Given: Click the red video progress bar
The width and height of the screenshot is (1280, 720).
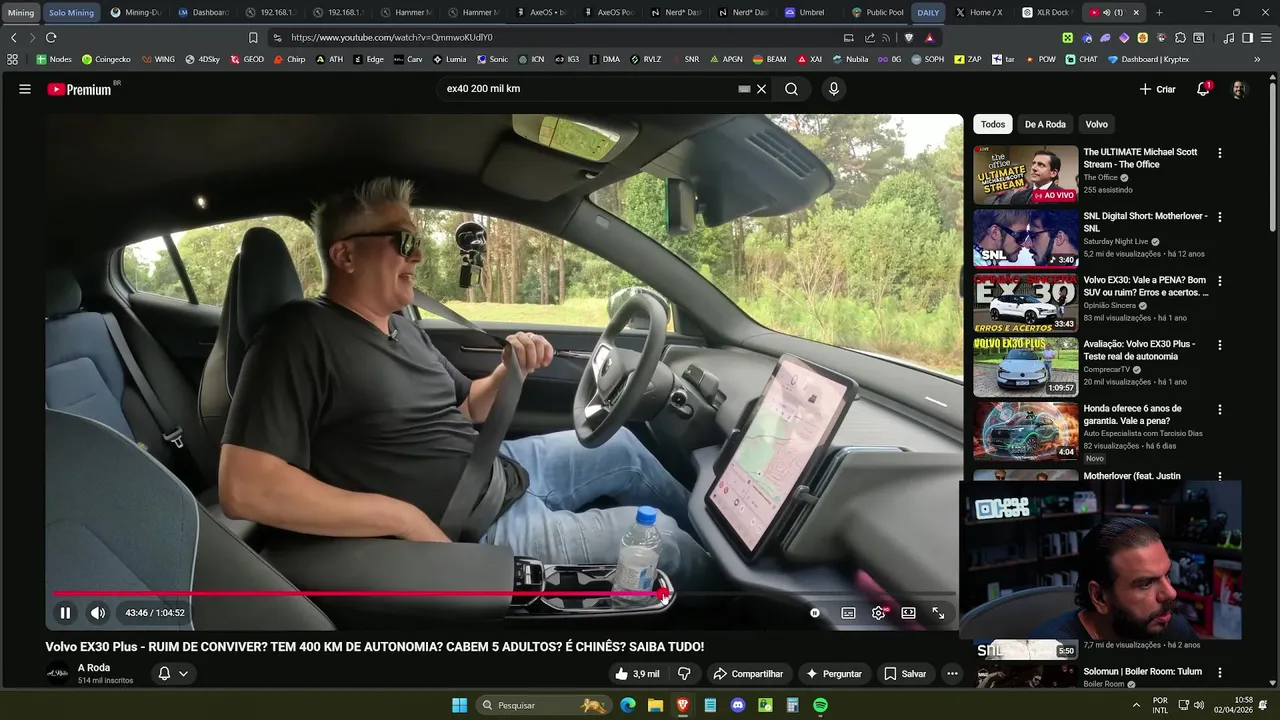Looking at the screenshot, I should point(358,594).
